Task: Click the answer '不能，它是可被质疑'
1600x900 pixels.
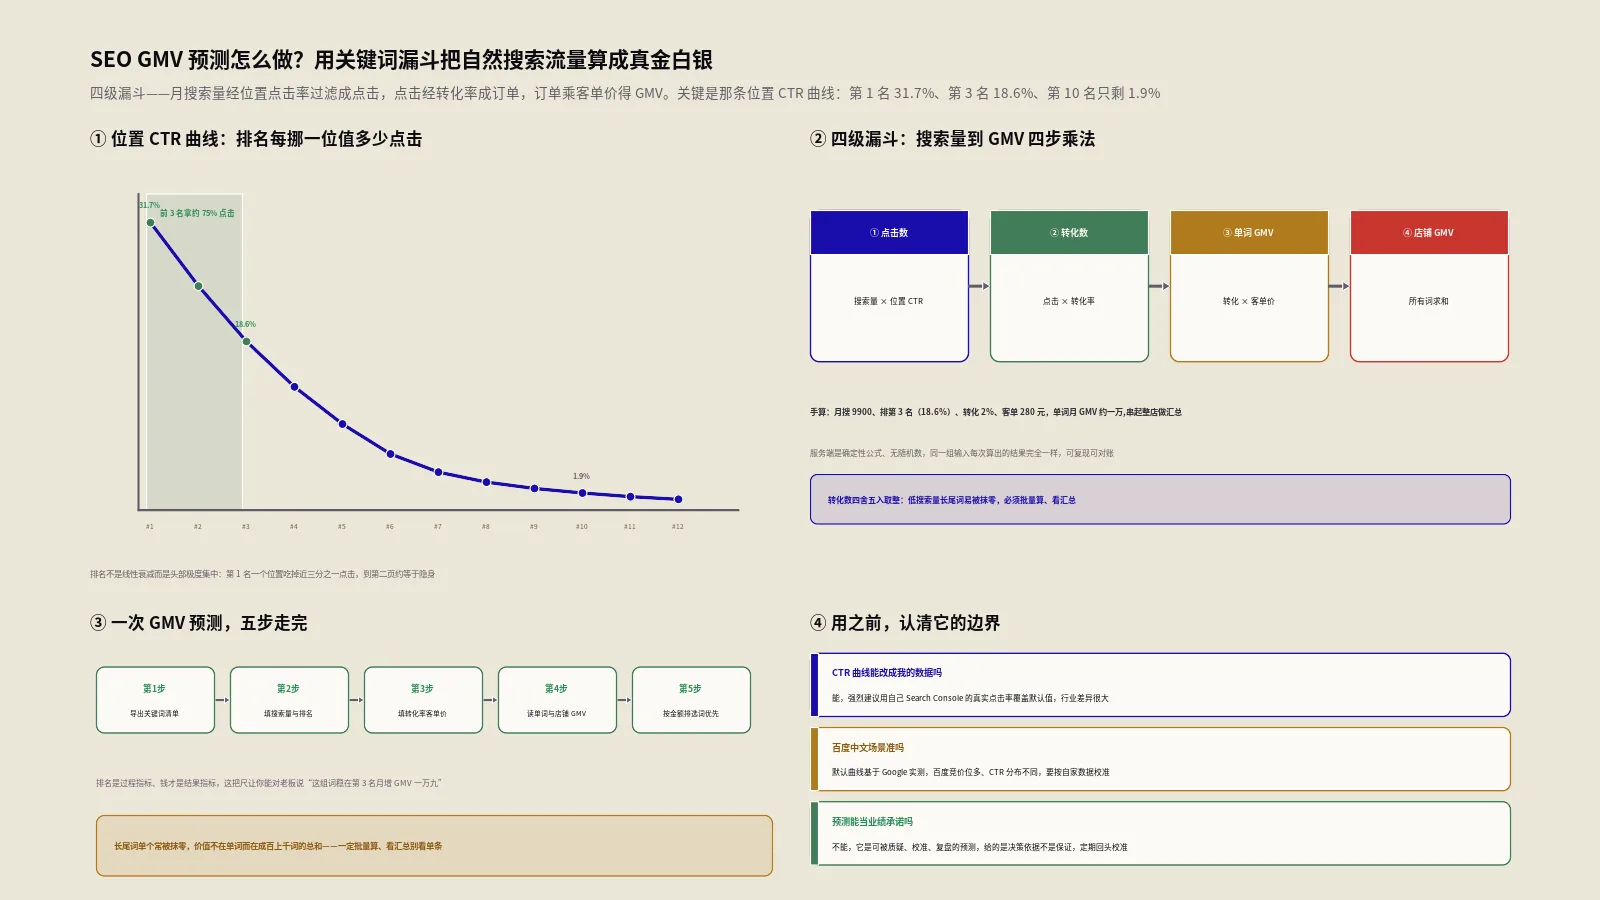Action: [x=979, y=847]
